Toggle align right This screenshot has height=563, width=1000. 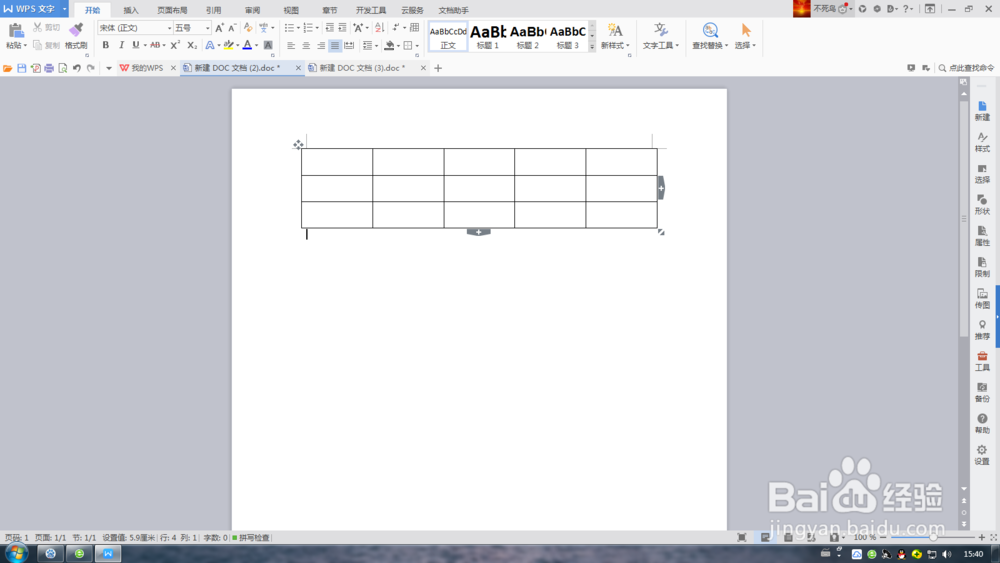tap(321, 45)
